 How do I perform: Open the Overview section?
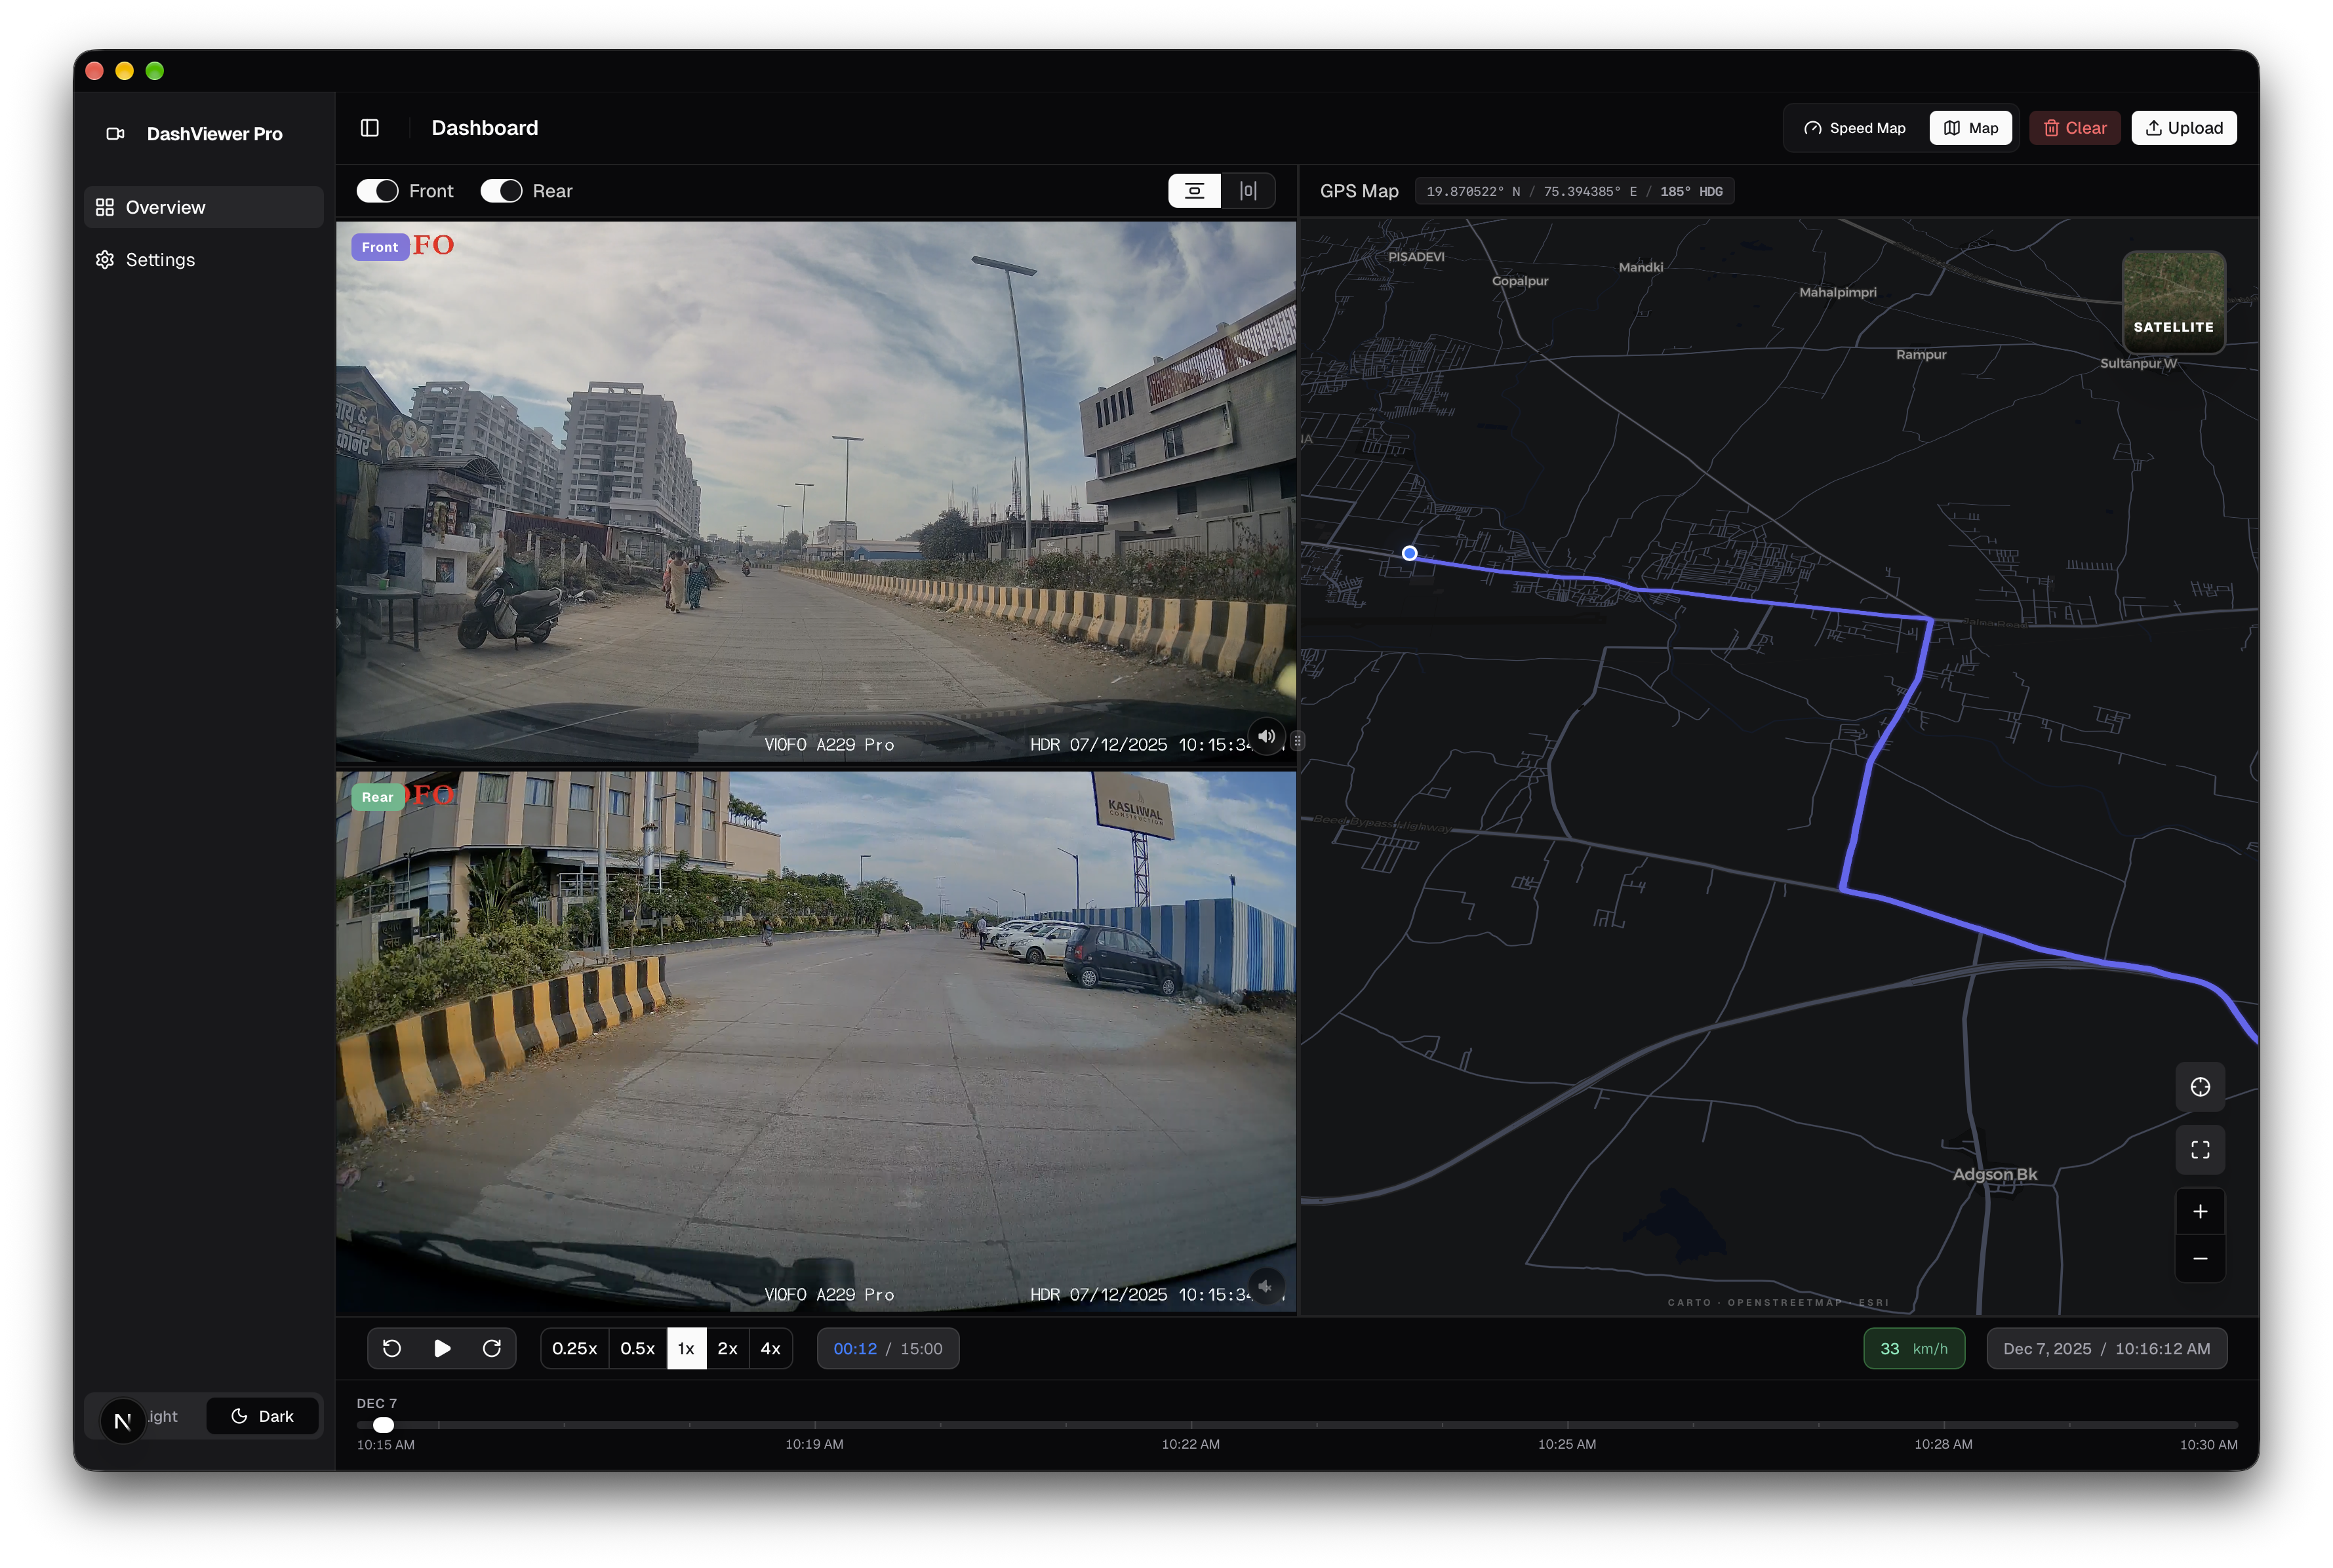[x=204, y=207]
